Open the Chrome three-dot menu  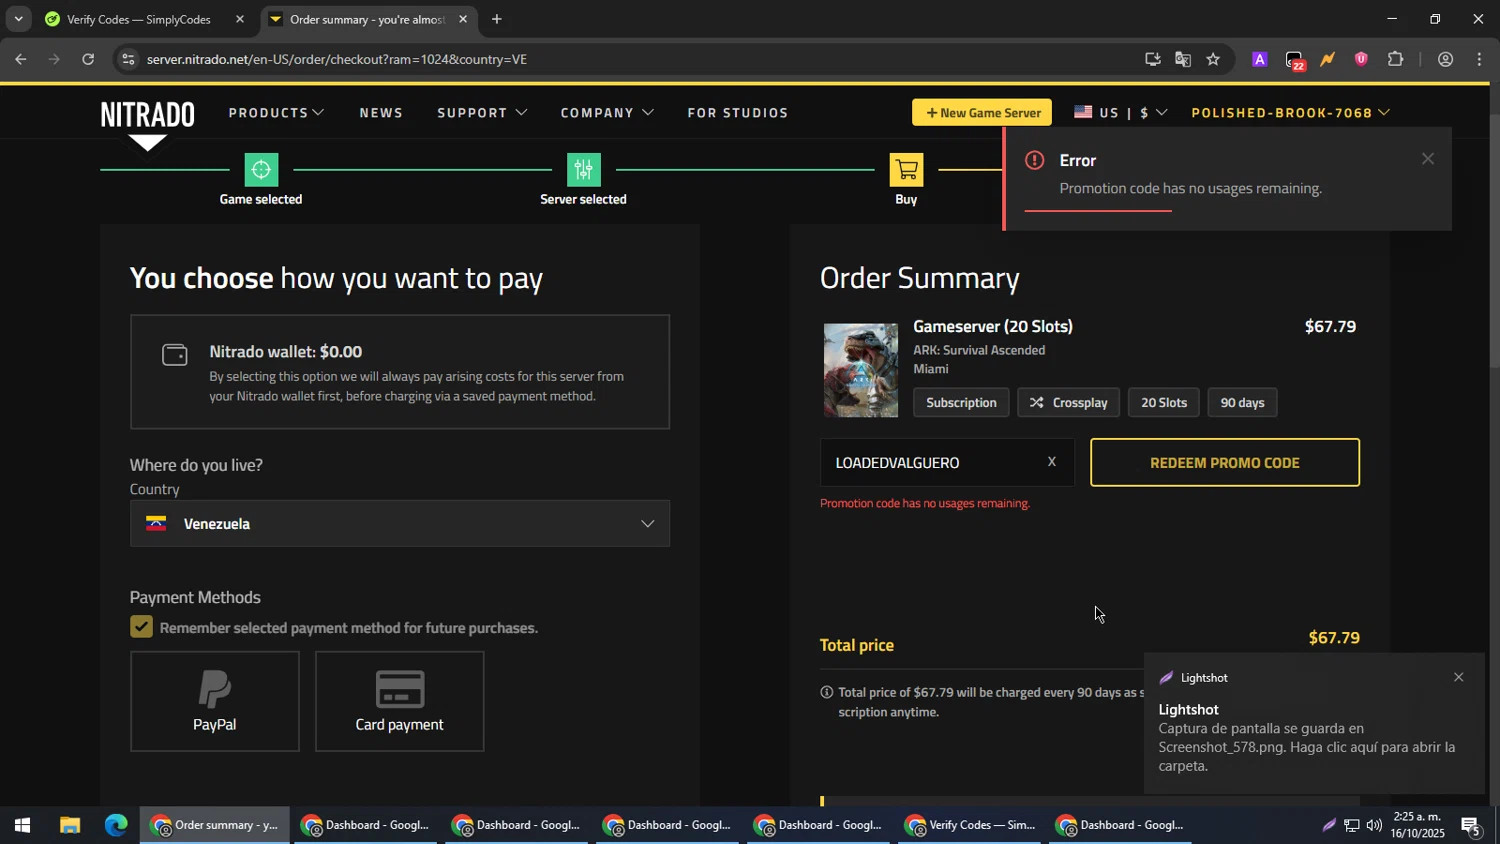point(1479,59)
